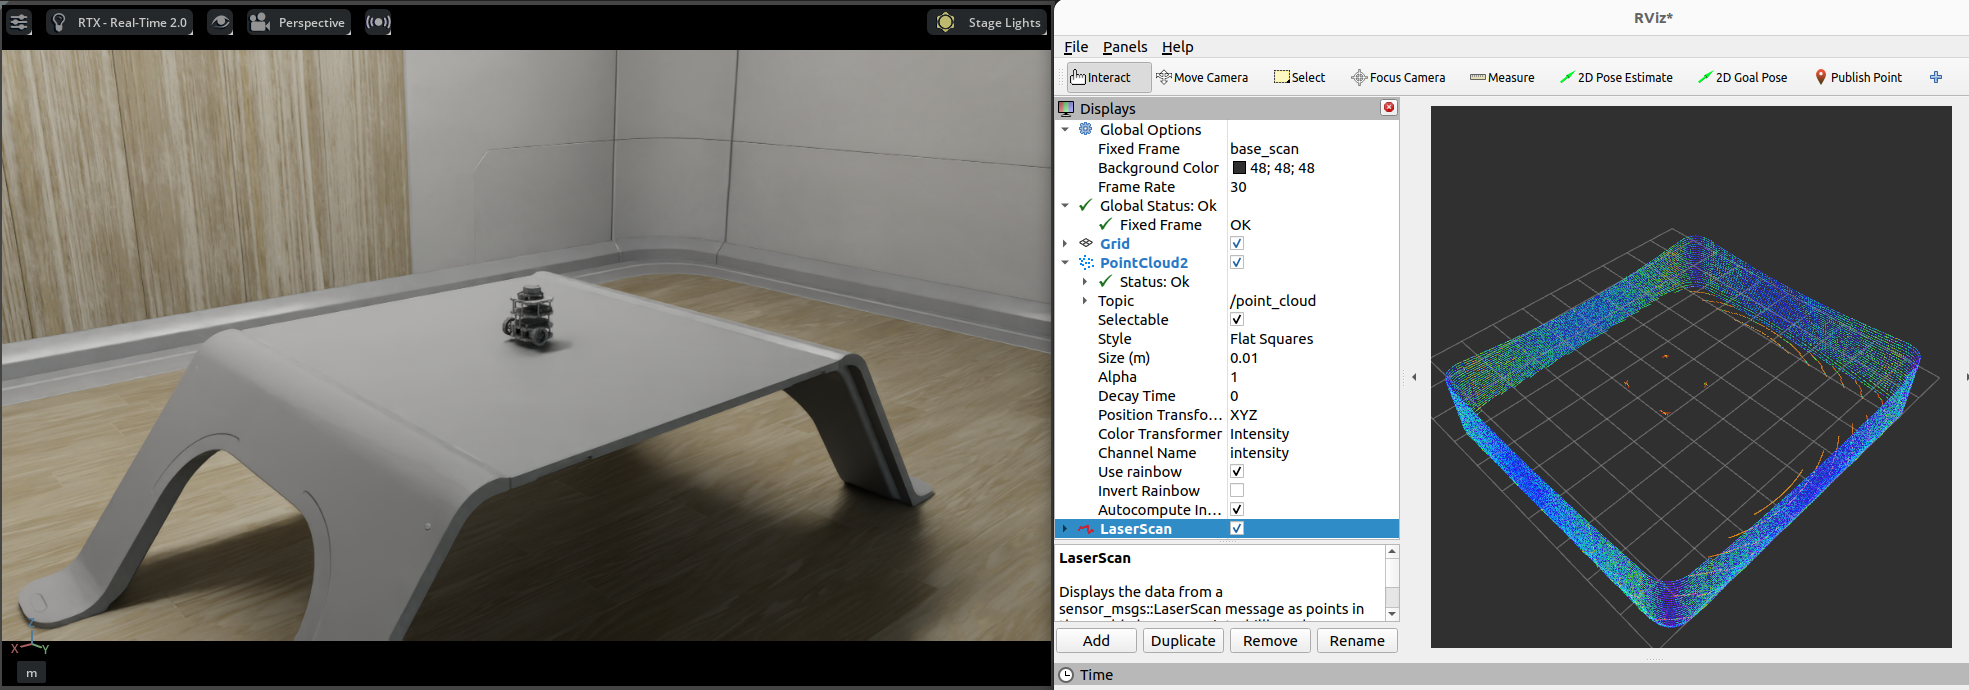Toggle the LaserScan display checkbox
The image size is (1969, 690).
pyautogui.click(x=1237, y=529)
